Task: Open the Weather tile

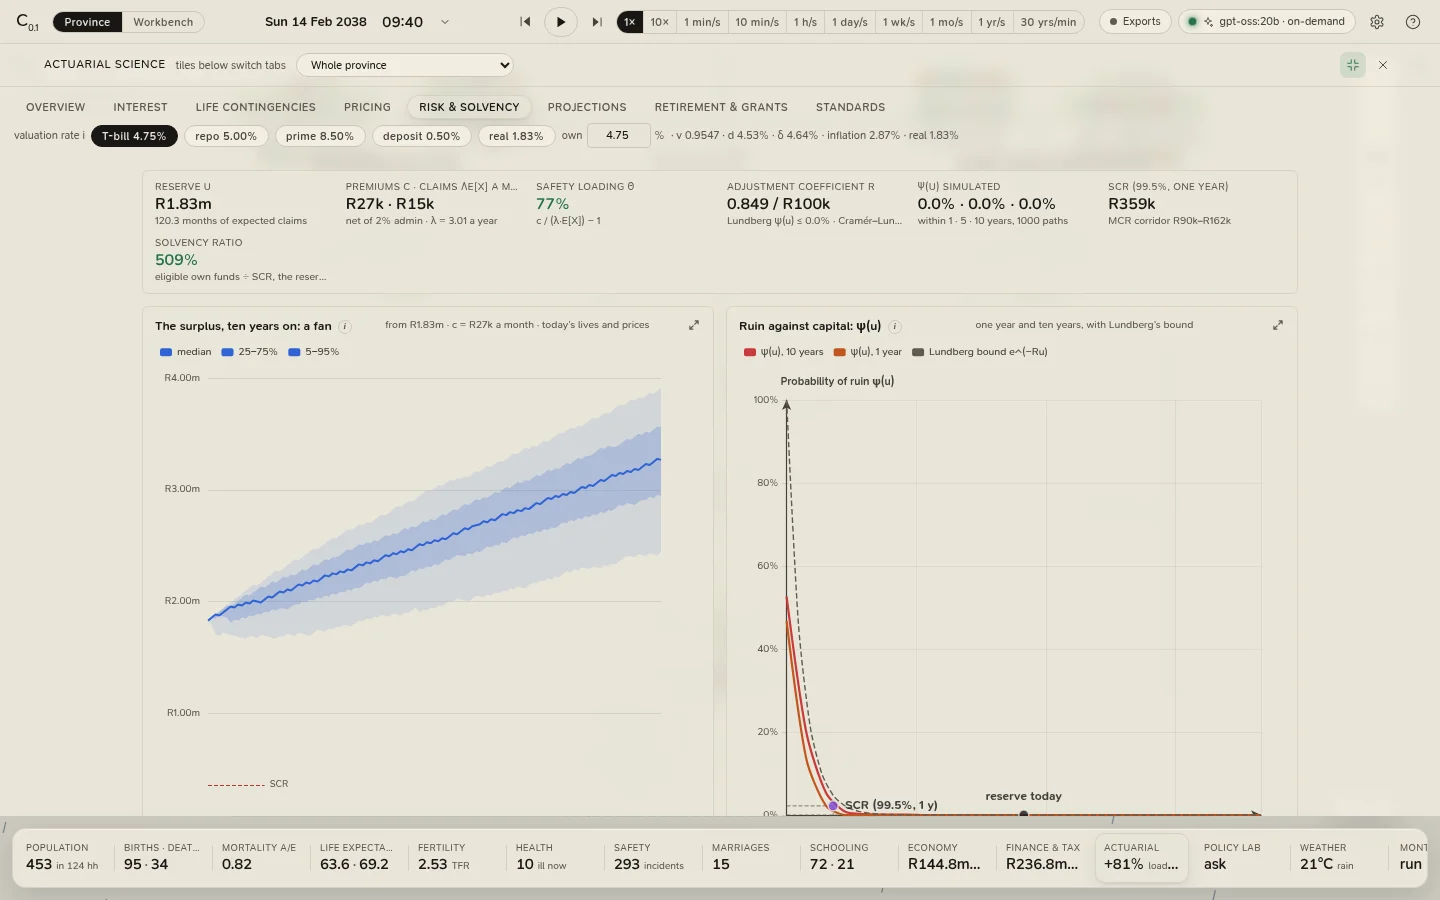Action: click(x=1337, y=859)
